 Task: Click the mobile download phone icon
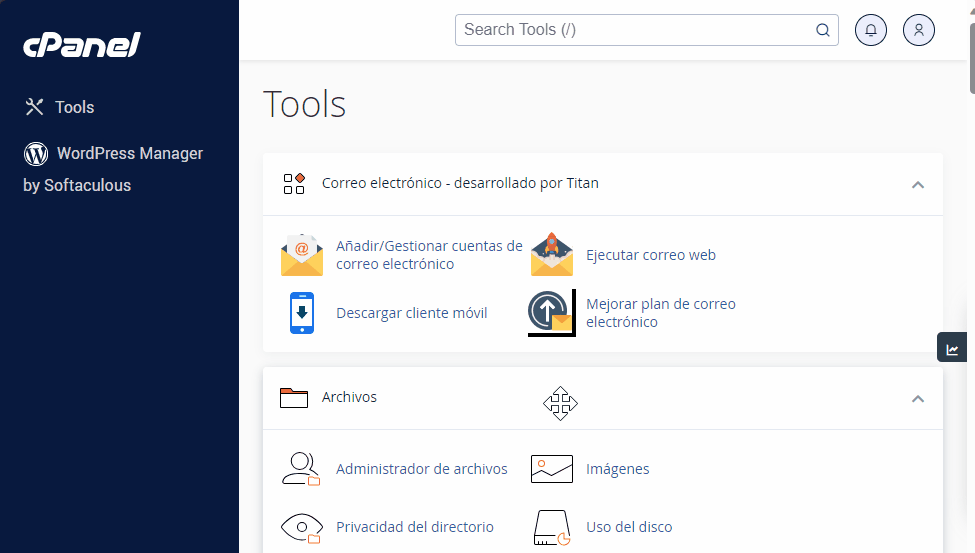pyautogui.click(x=302, y=313)
